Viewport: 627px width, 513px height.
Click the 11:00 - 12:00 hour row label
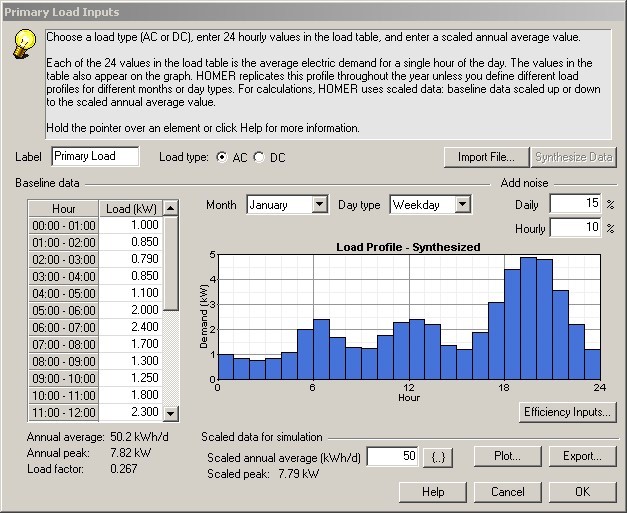64,412
